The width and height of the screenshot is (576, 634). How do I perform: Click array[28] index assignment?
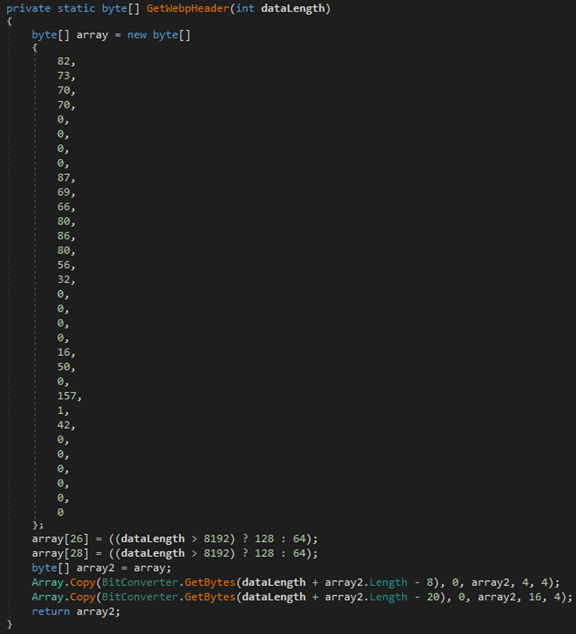60,553
